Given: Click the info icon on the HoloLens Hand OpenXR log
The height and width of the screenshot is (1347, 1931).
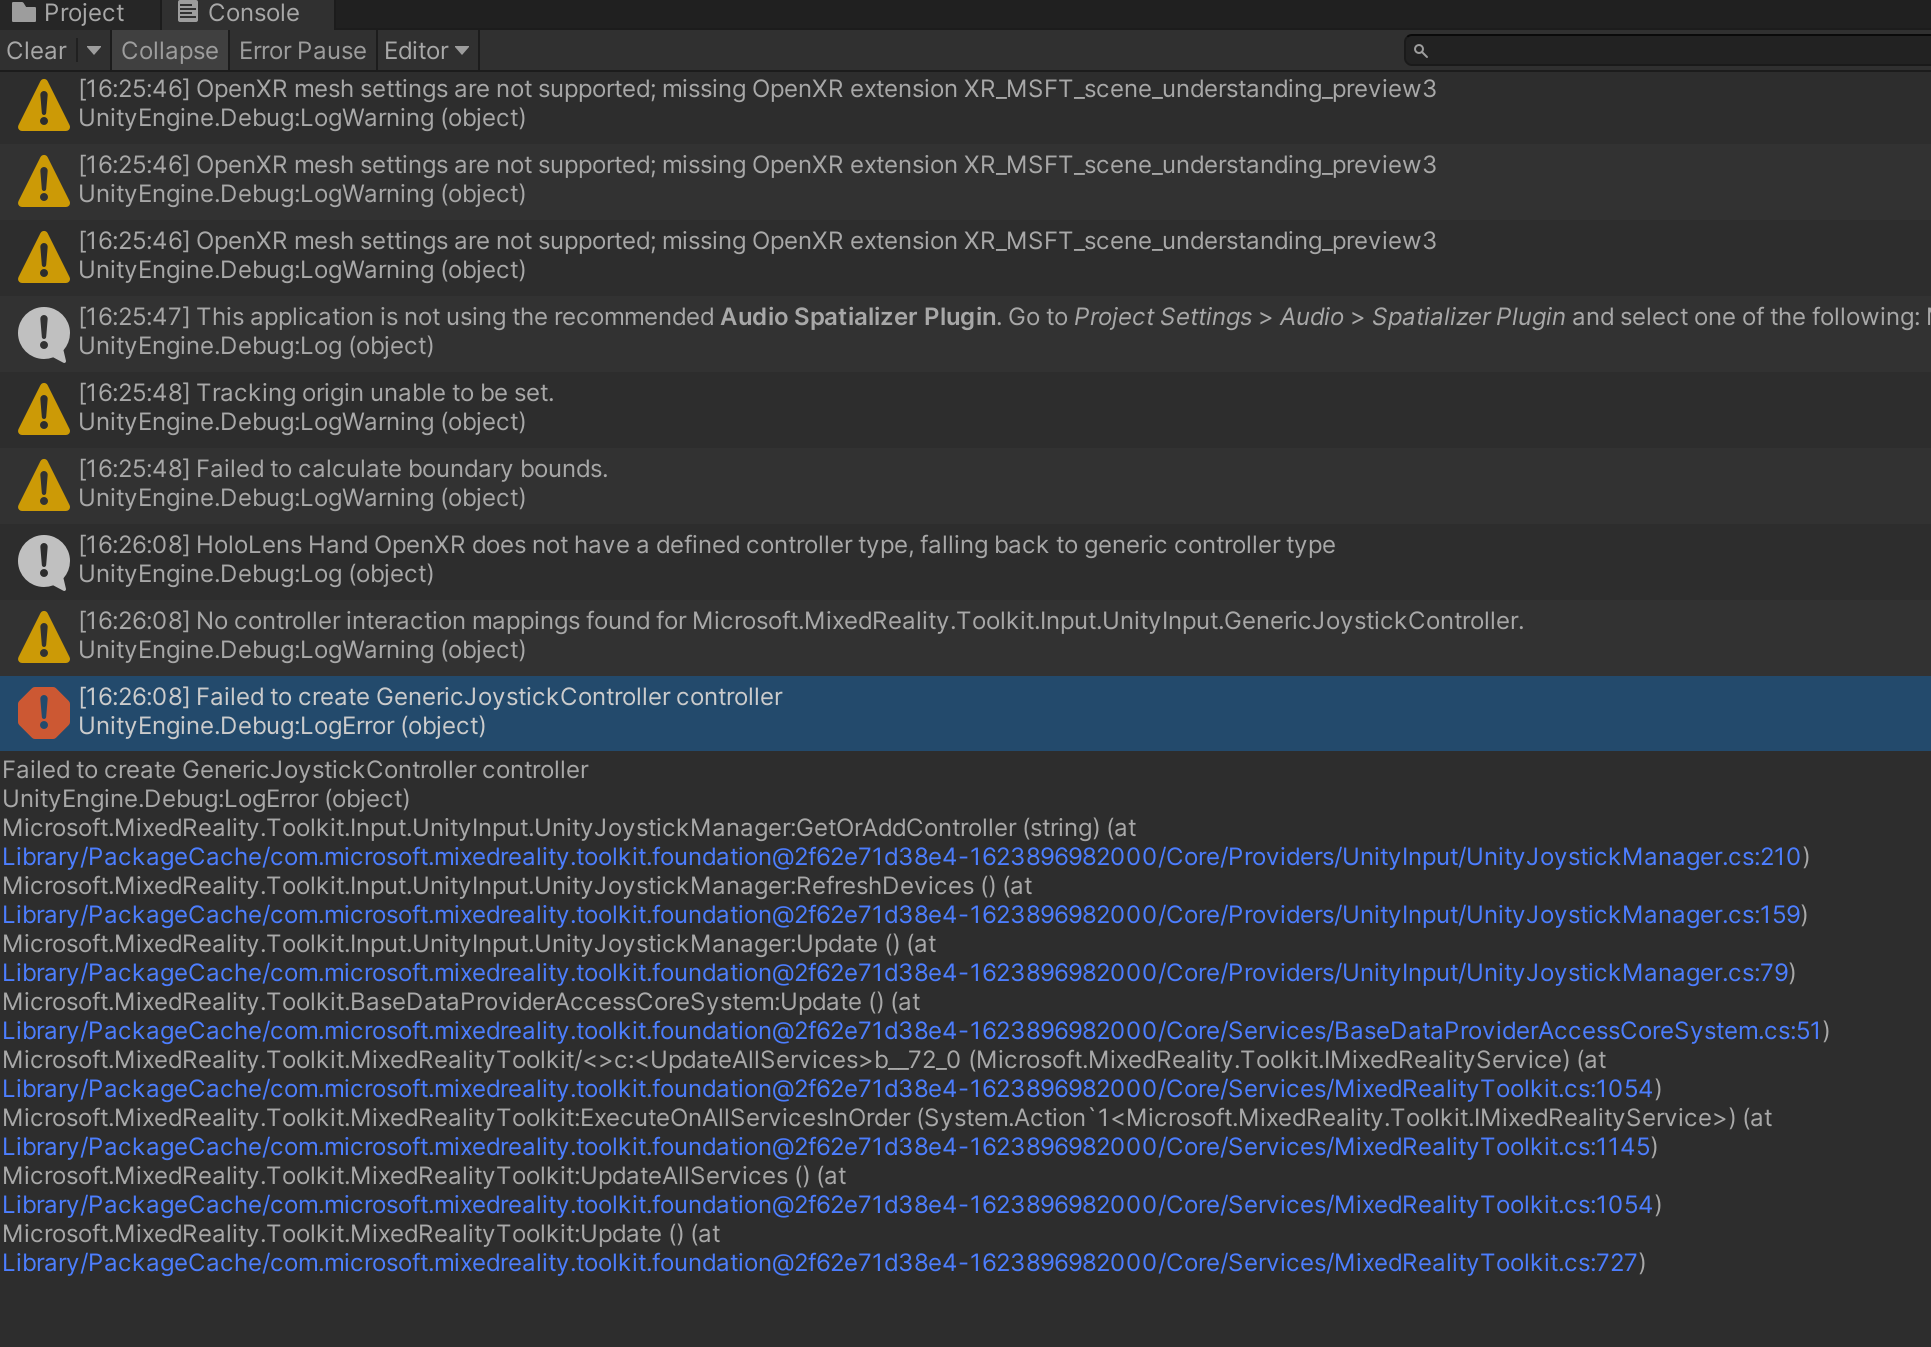Looking at the screenshot, I should click(x=43, y=560).
